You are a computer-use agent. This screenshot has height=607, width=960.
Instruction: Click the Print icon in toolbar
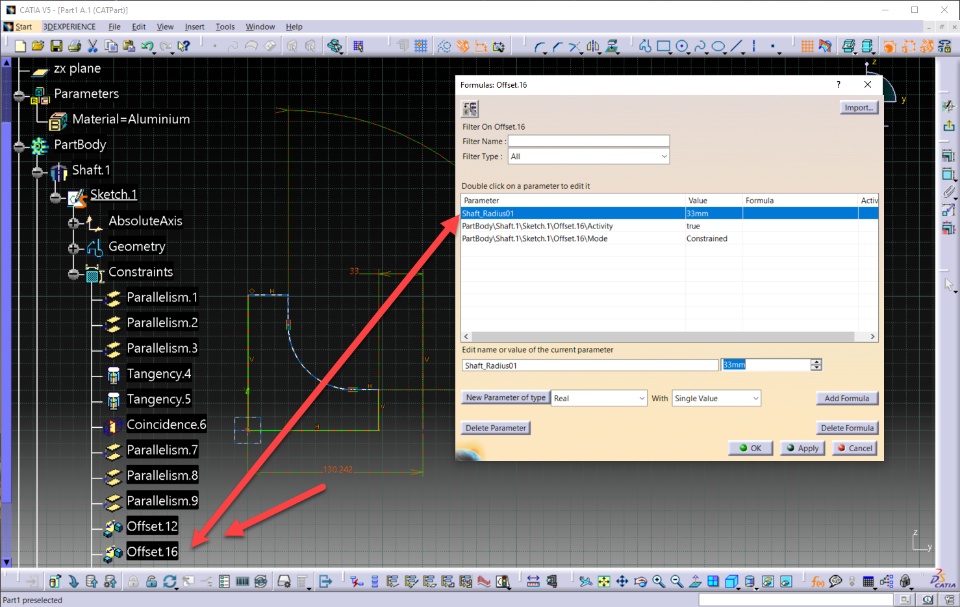tap(75, 46)
